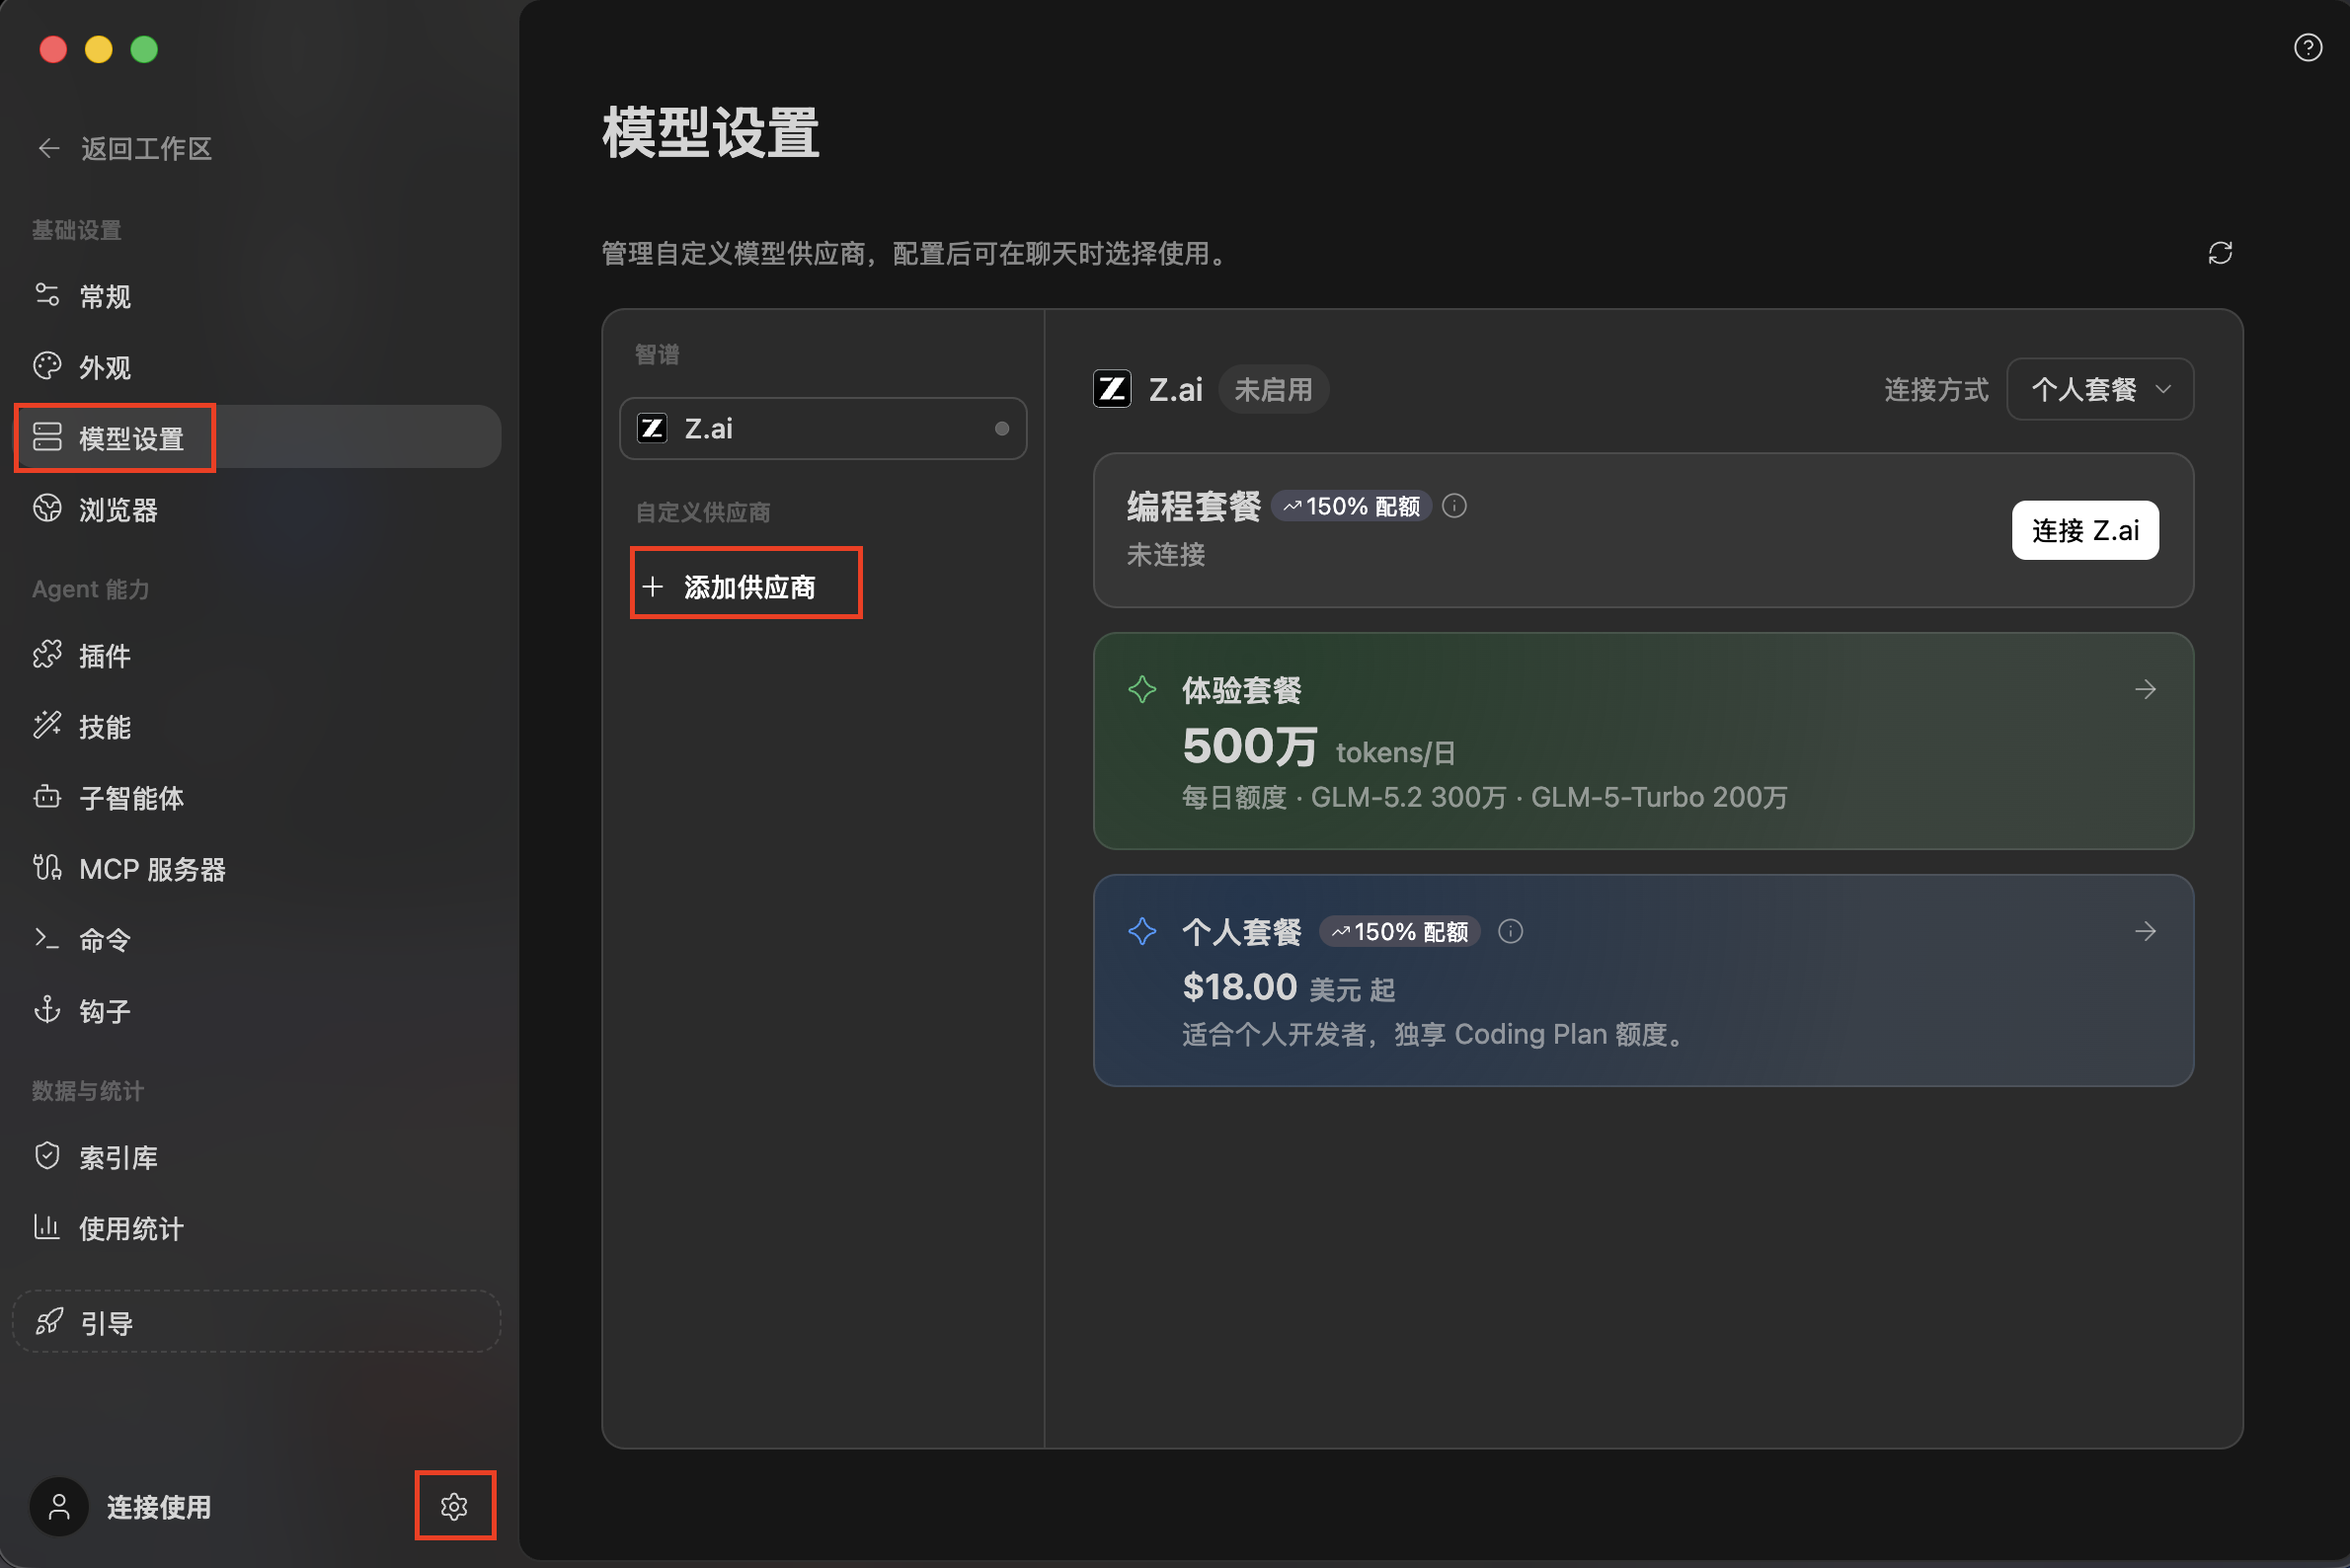Click the 500万 tokens/日 text

1318,746
